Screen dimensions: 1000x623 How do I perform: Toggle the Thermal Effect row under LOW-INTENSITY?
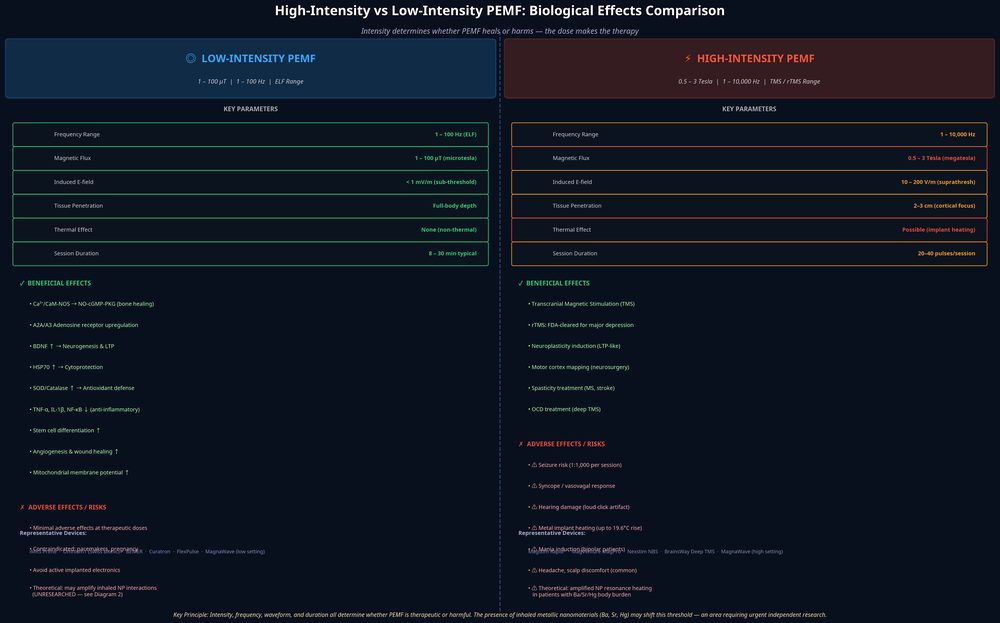coord(250,229)
